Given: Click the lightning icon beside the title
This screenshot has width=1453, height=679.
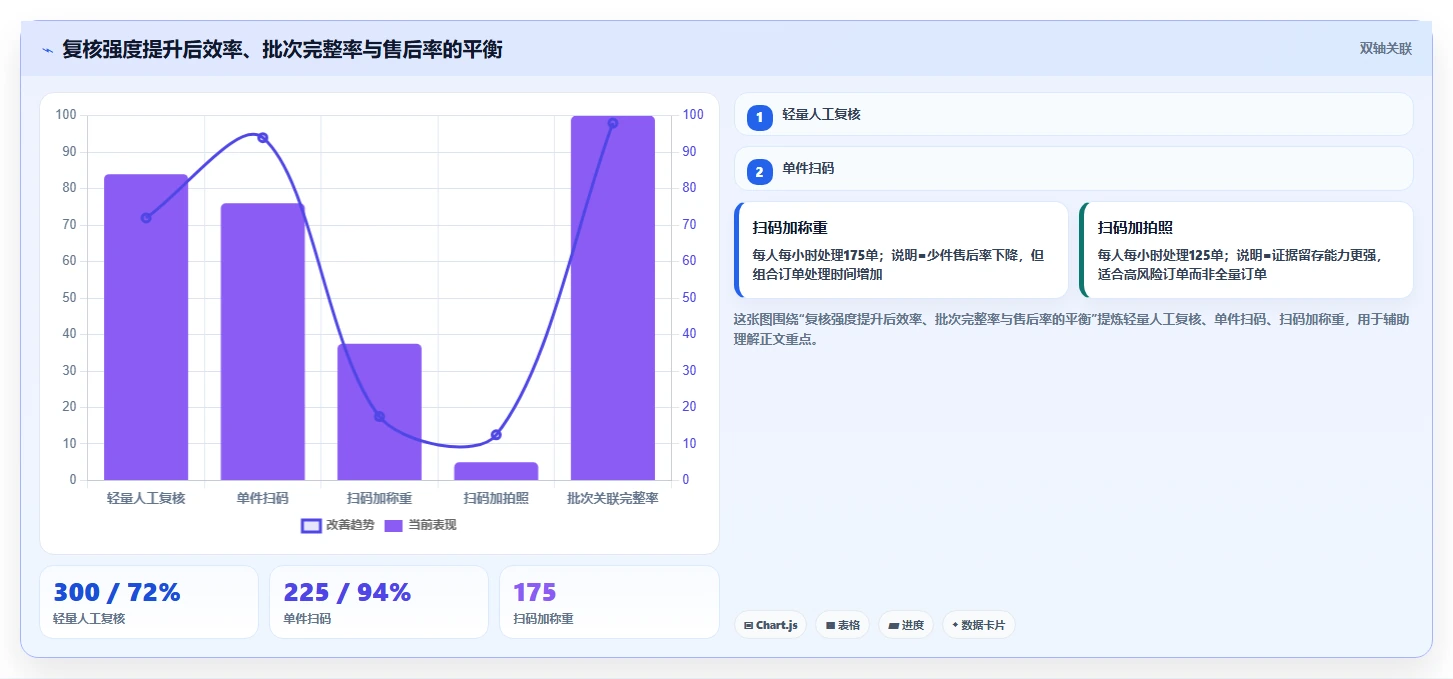Looking at the screenshot, I should tap(47, 49).
